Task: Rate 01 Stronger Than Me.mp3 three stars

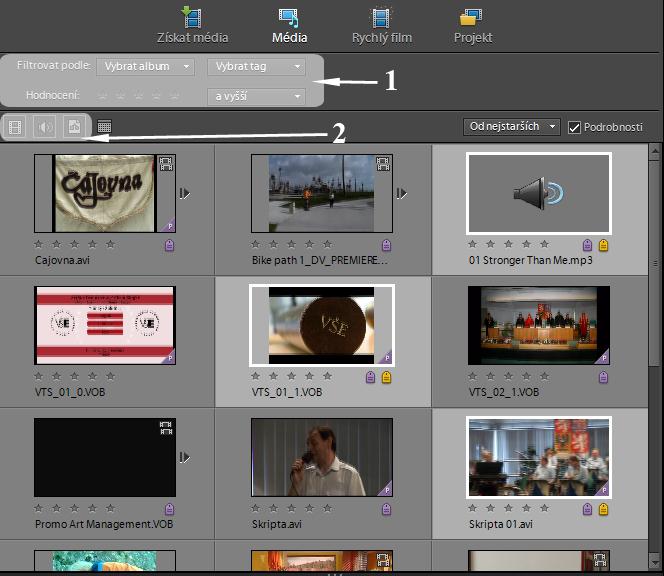Action: 508,244
